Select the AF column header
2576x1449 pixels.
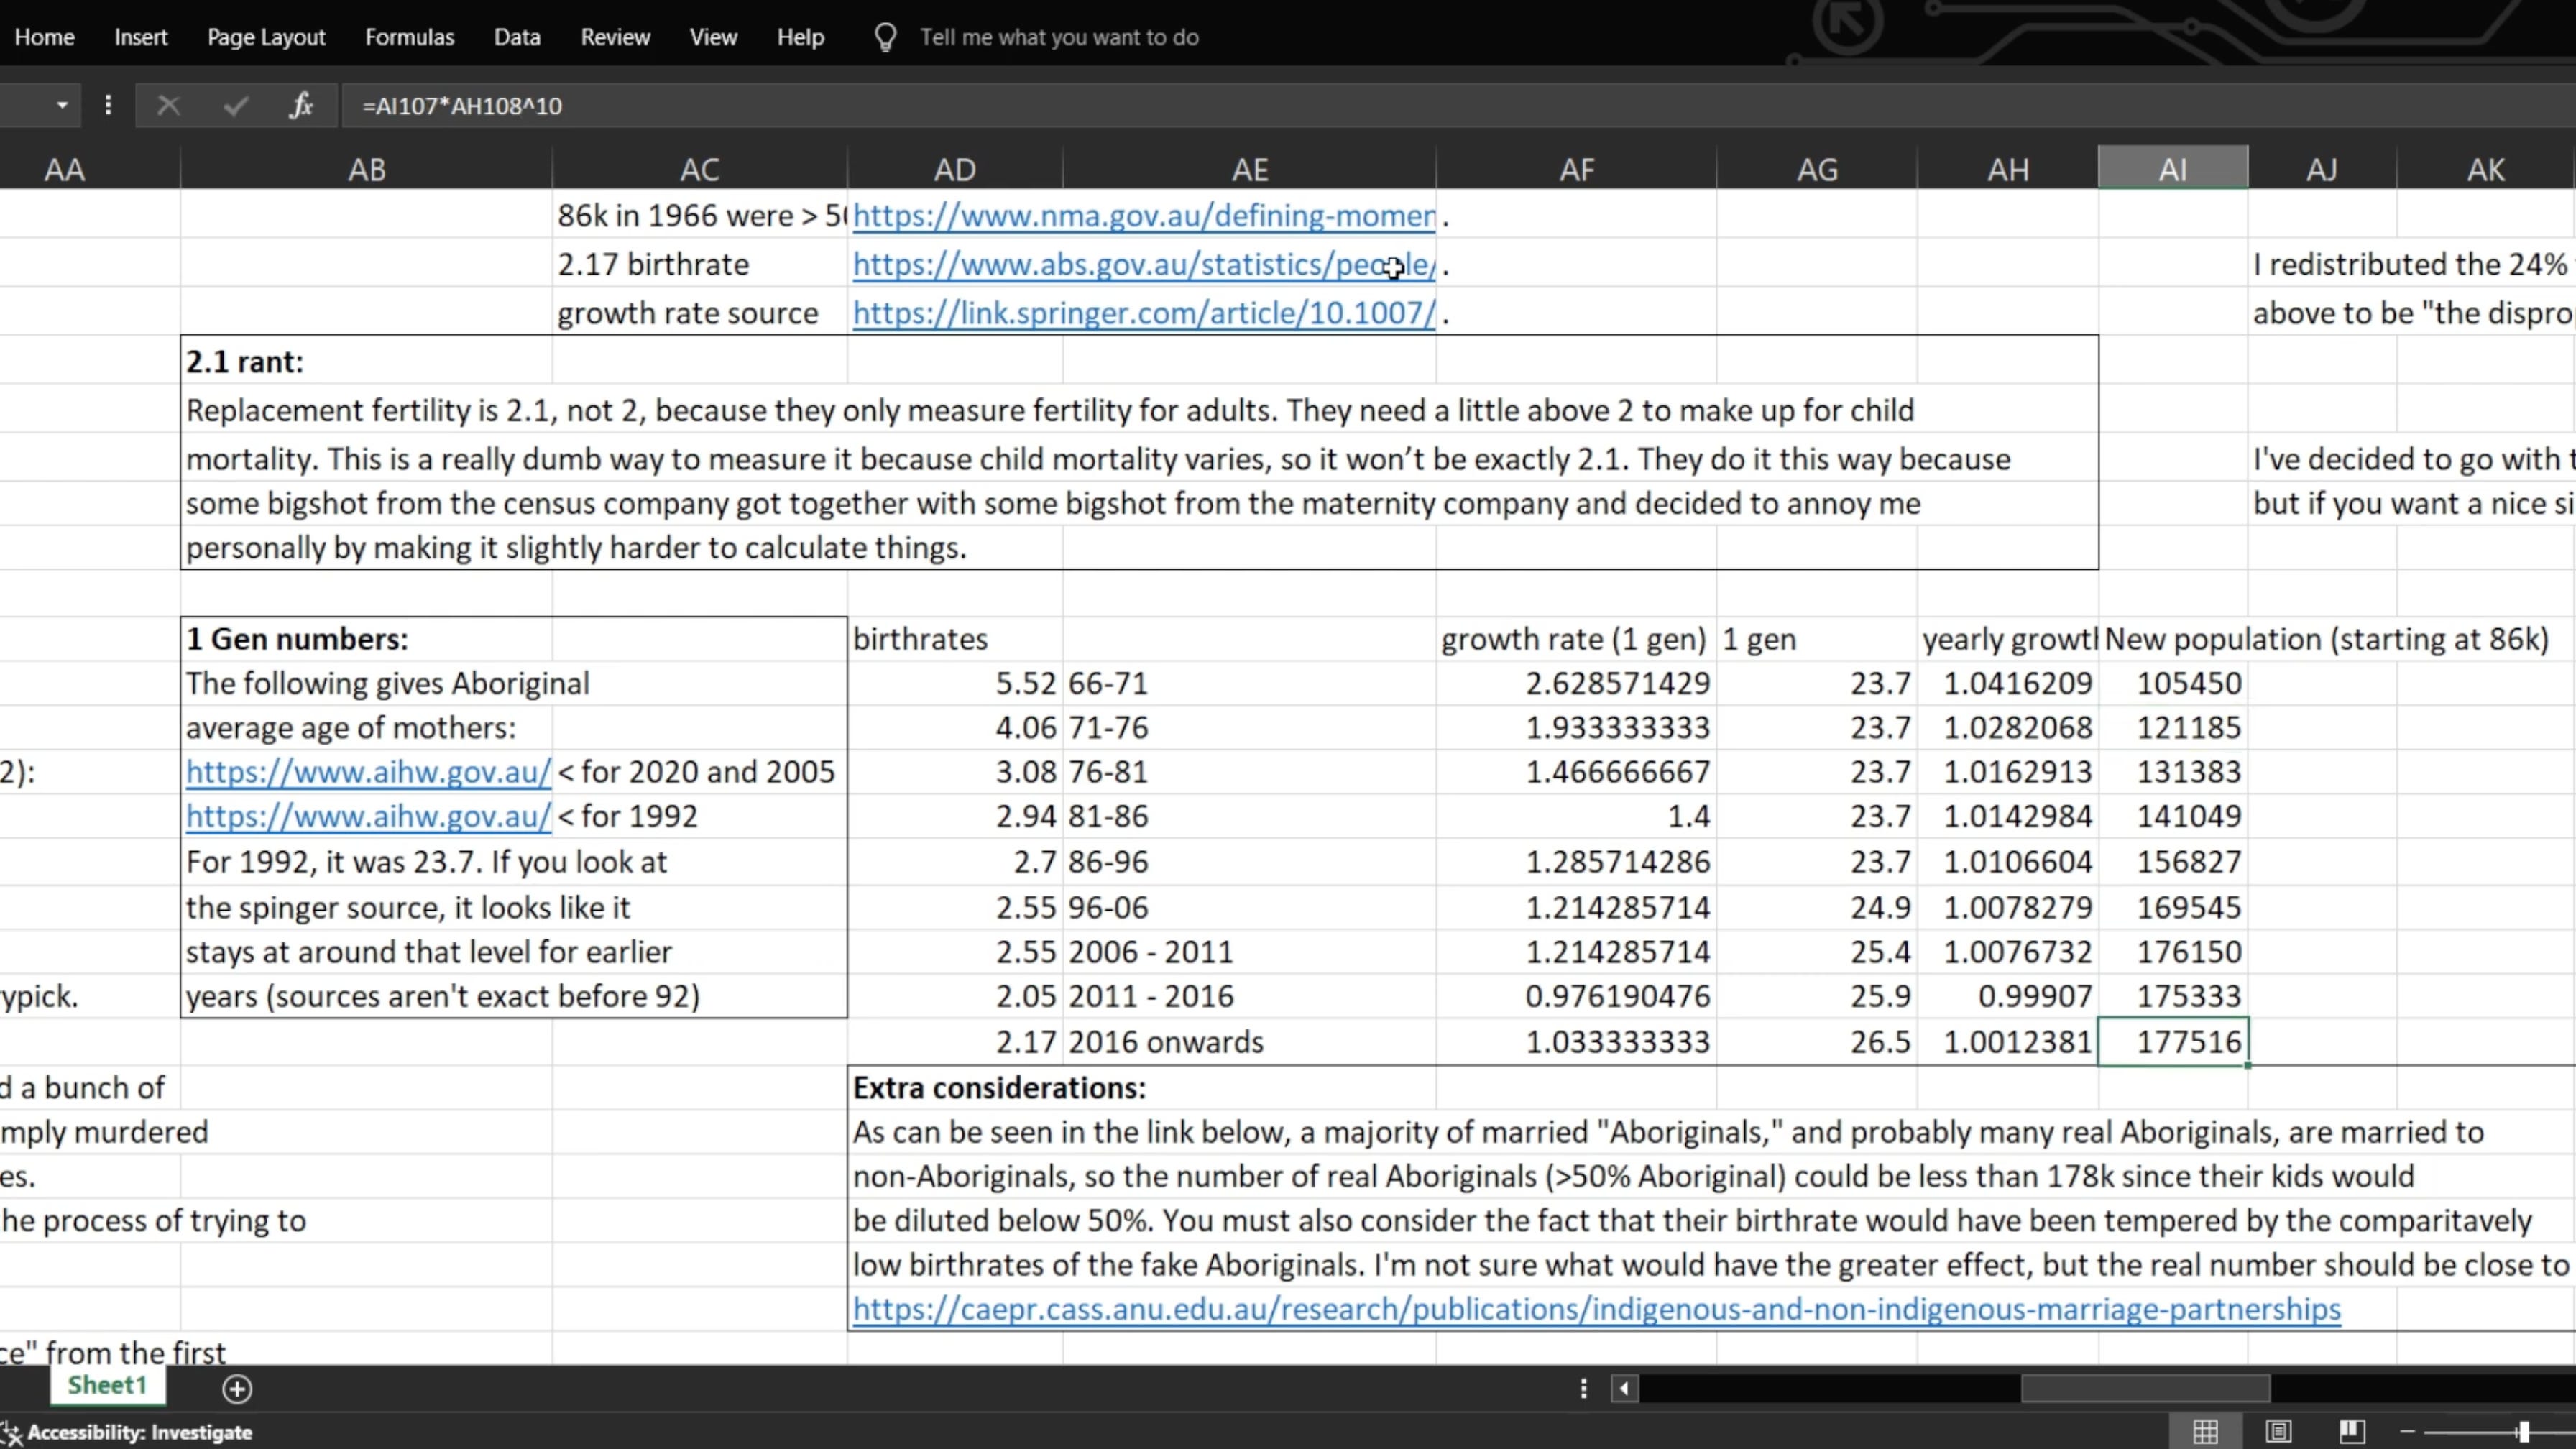[1576, 169]
